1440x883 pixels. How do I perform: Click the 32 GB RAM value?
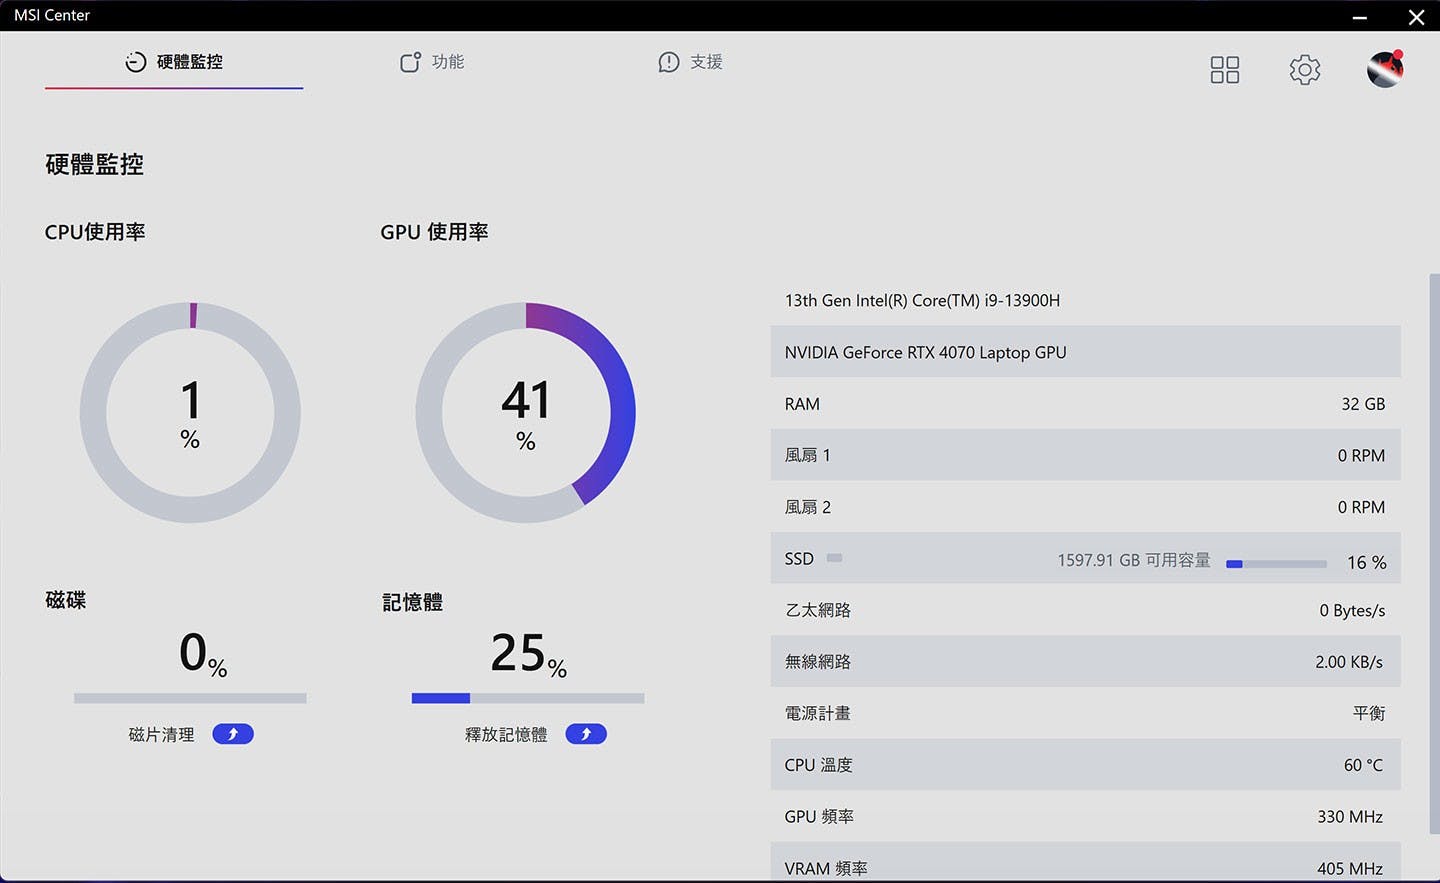click(1363, 404)
